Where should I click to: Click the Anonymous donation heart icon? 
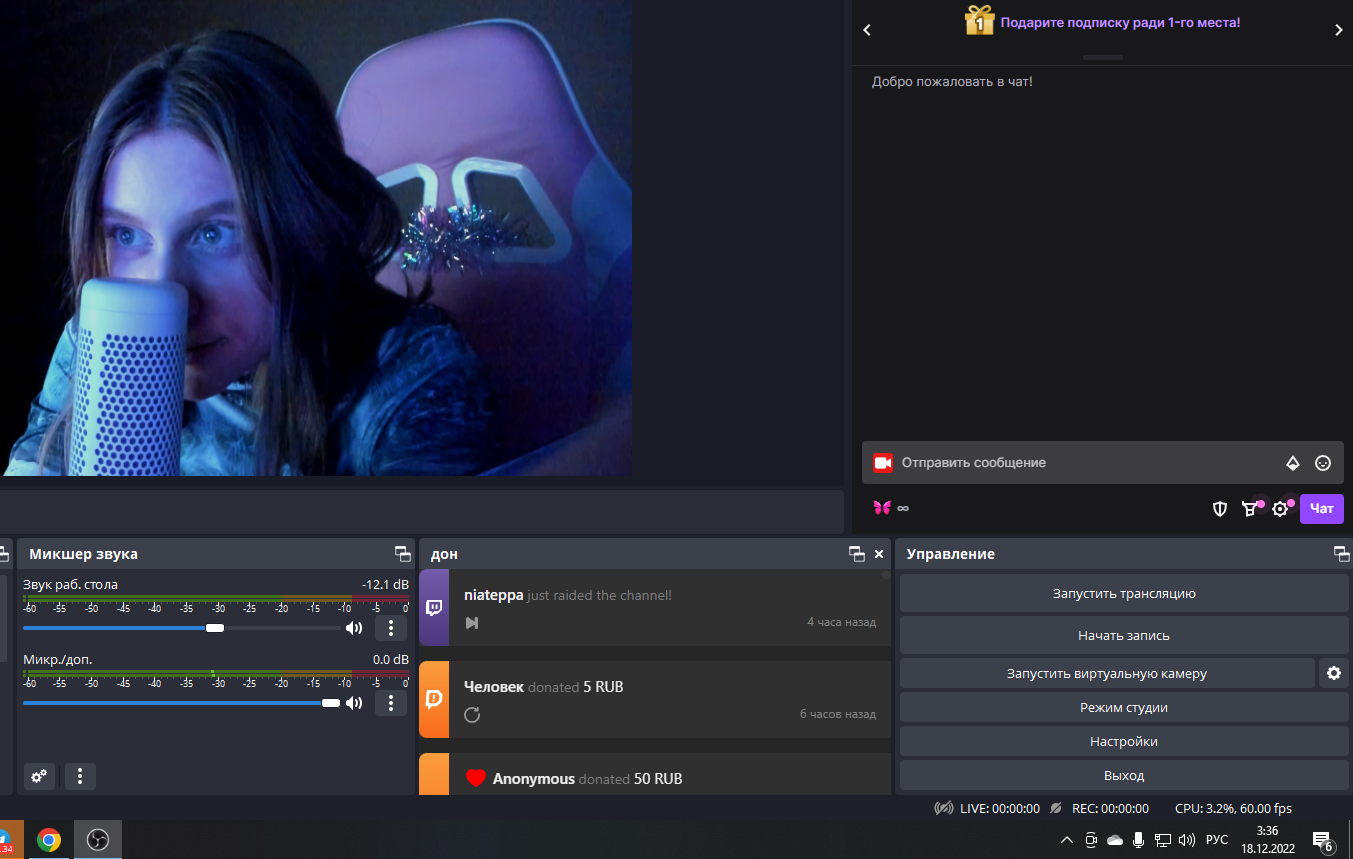coord(476,778)
